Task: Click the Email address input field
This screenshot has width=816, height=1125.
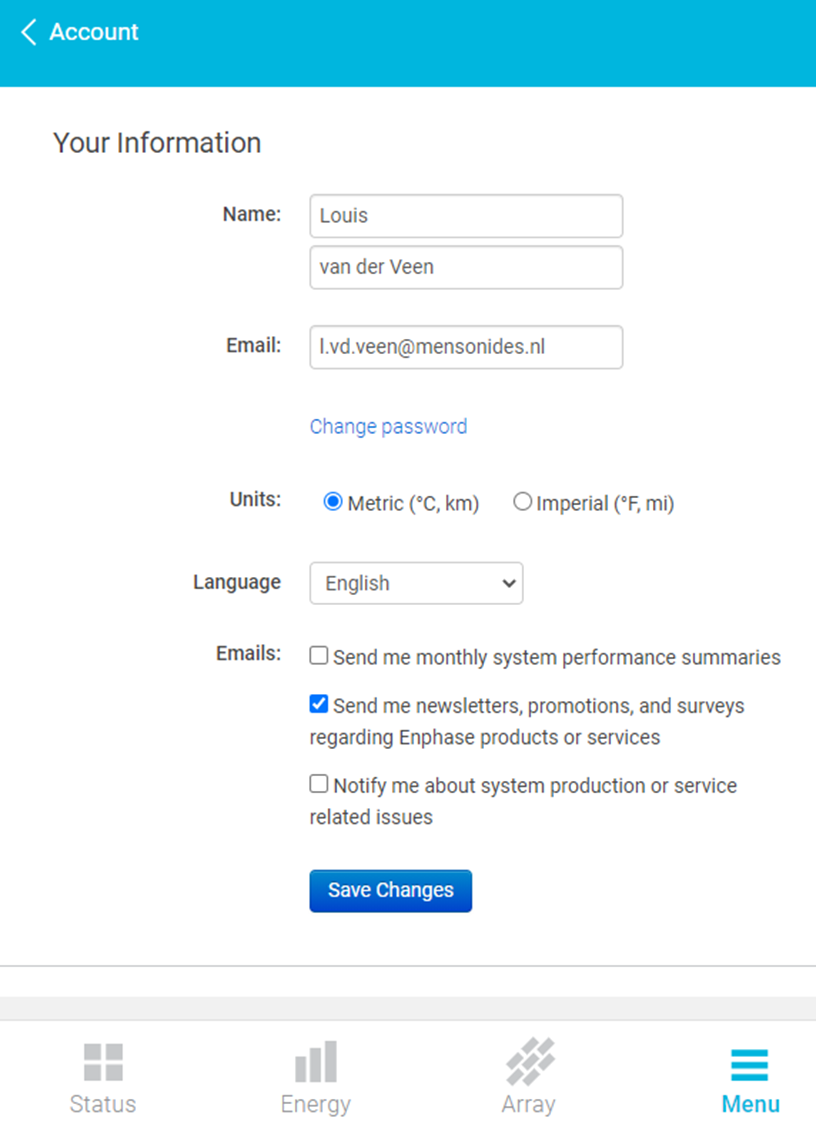Action: coord(466,347)
